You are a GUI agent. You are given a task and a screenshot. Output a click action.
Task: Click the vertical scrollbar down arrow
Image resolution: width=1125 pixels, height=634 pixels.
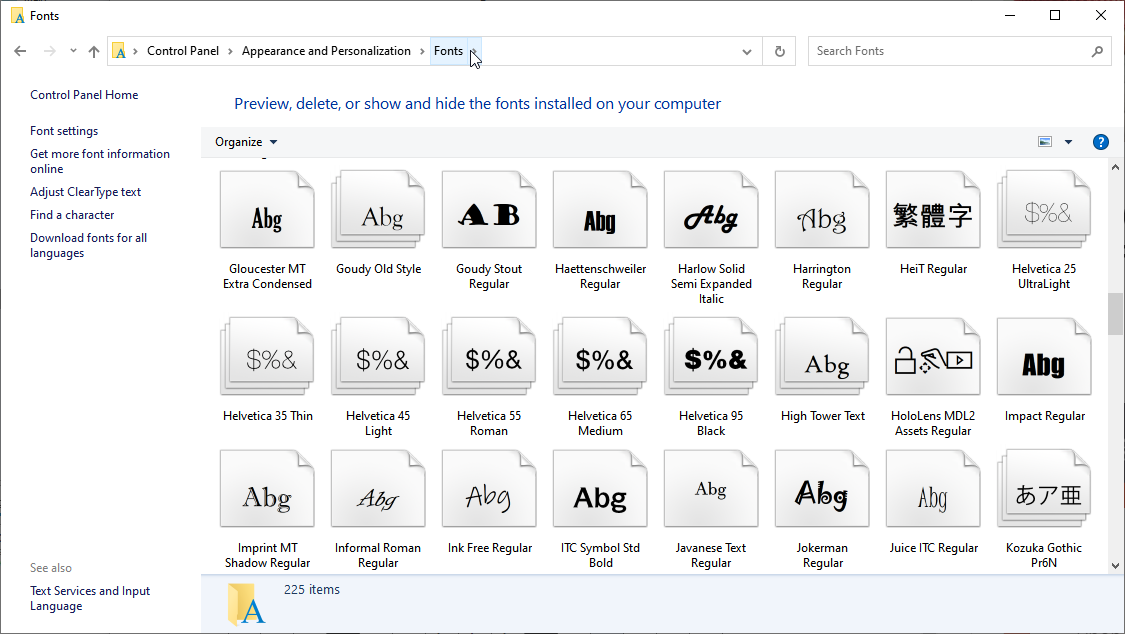tap(1115, 565)
